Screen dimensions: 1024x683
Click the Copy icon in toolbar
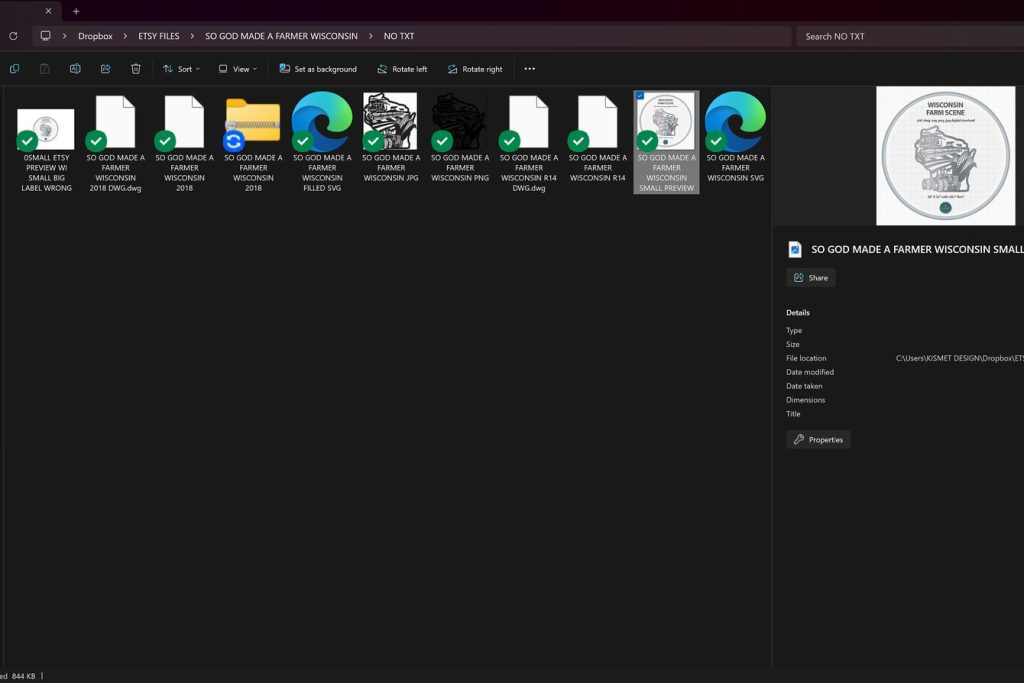14,69
